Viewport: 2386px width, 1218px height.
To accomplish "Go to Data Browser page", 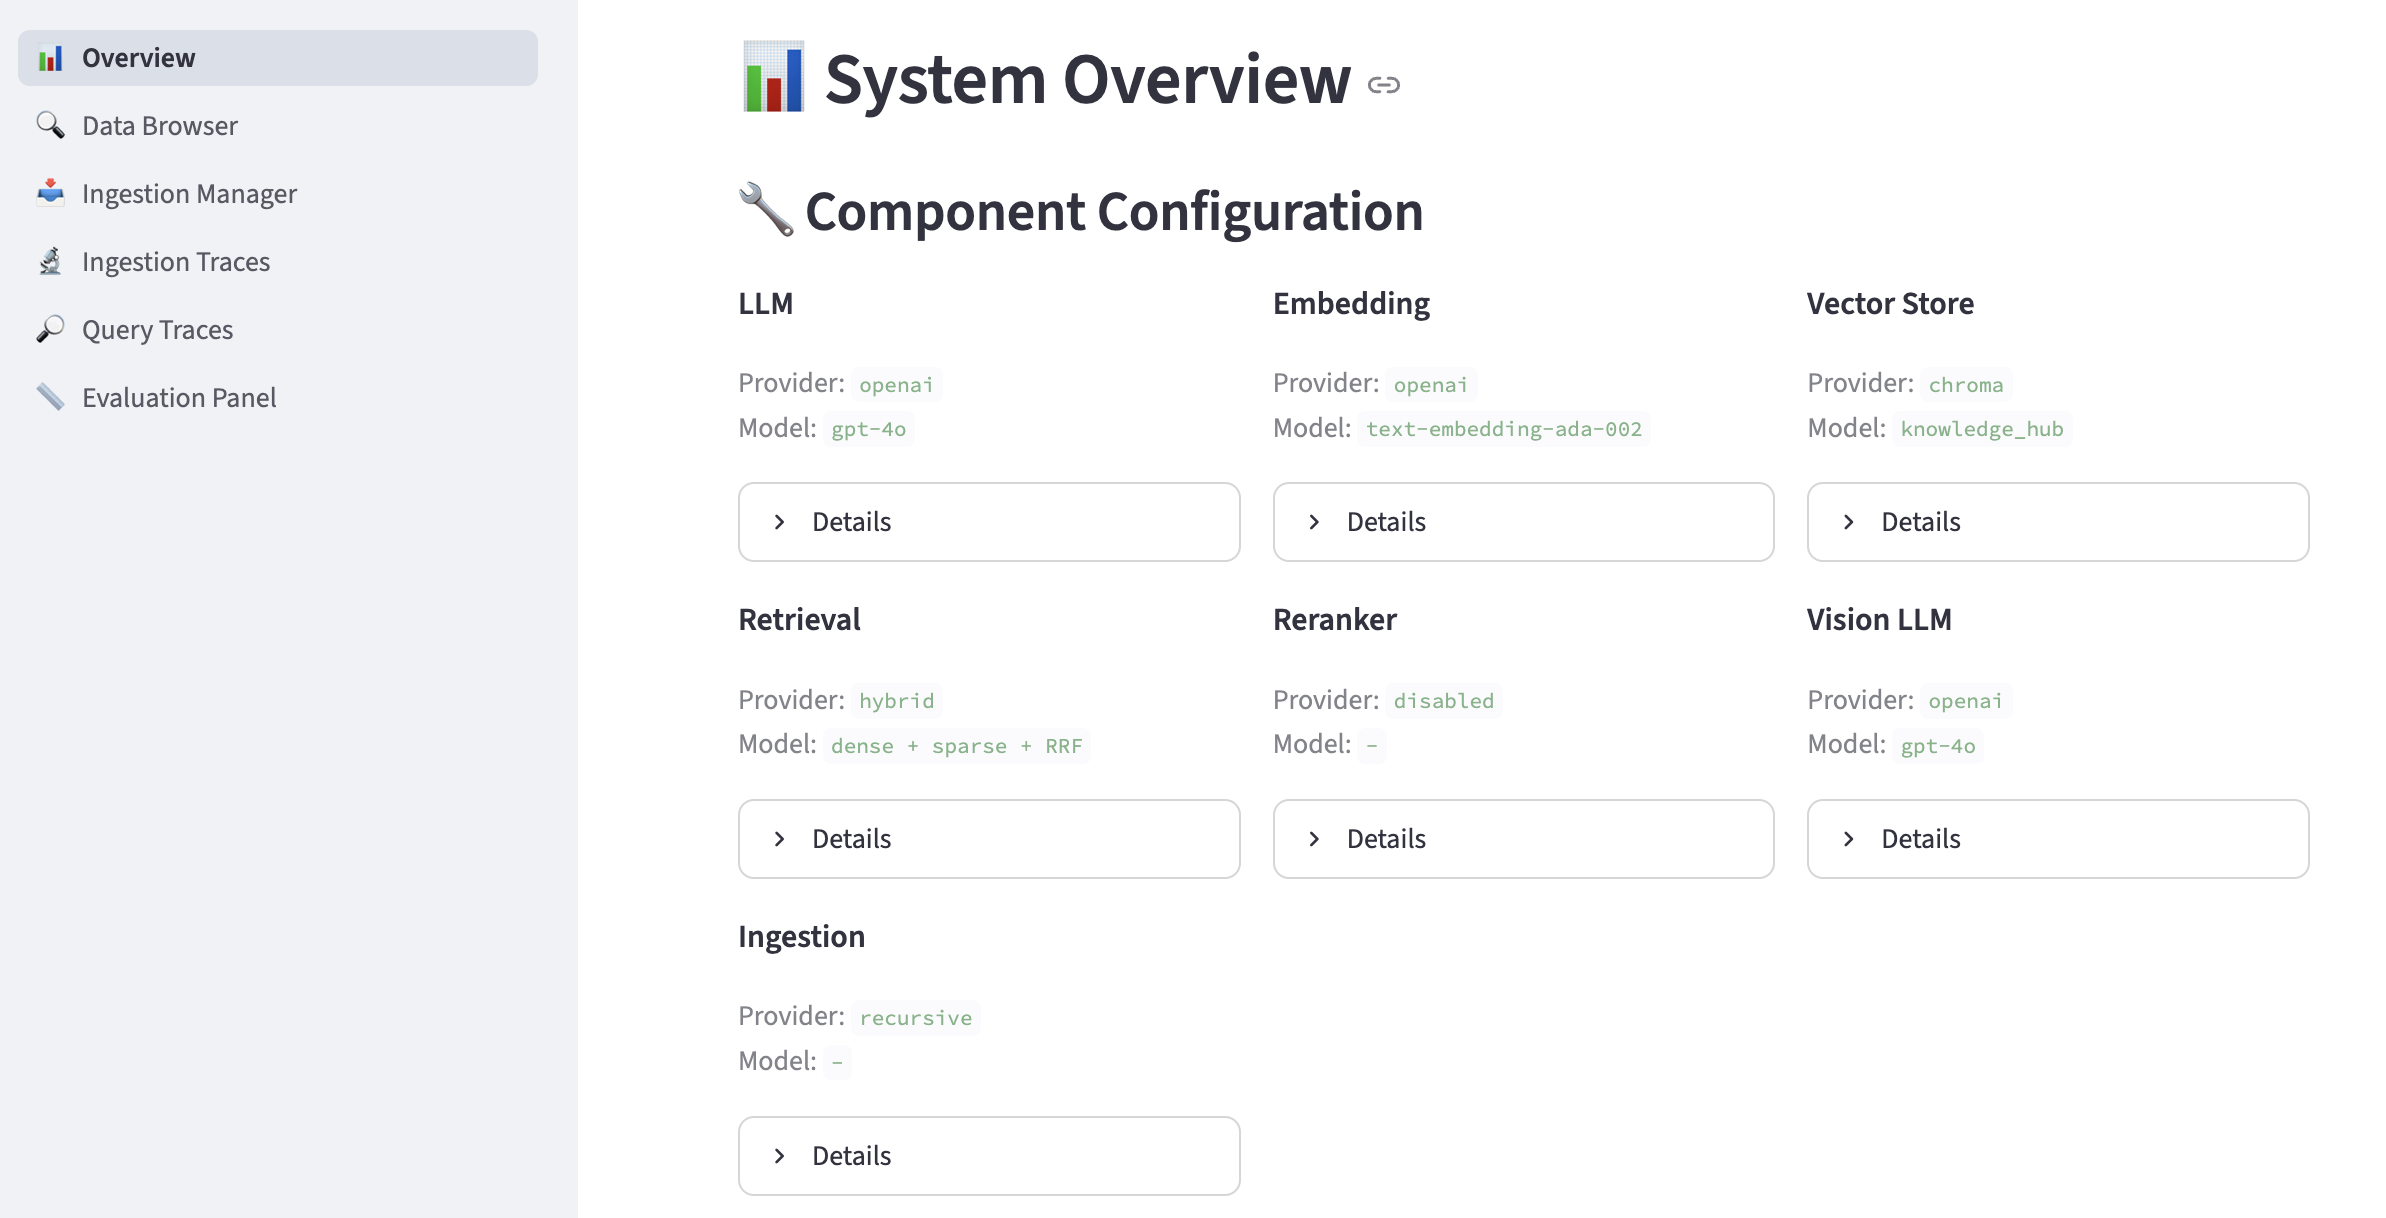I will click(x=278, y=126).
